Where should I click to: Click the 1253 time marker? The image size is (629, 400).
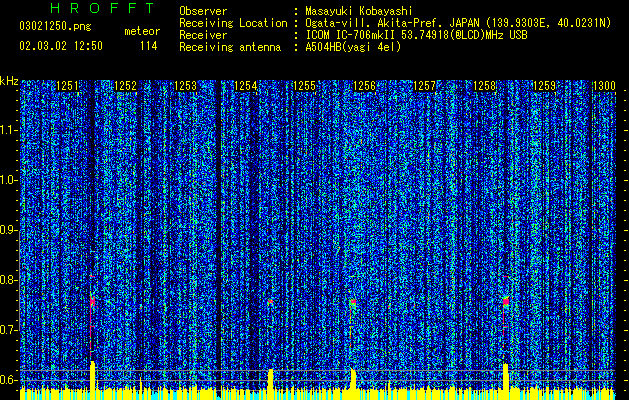186,86
